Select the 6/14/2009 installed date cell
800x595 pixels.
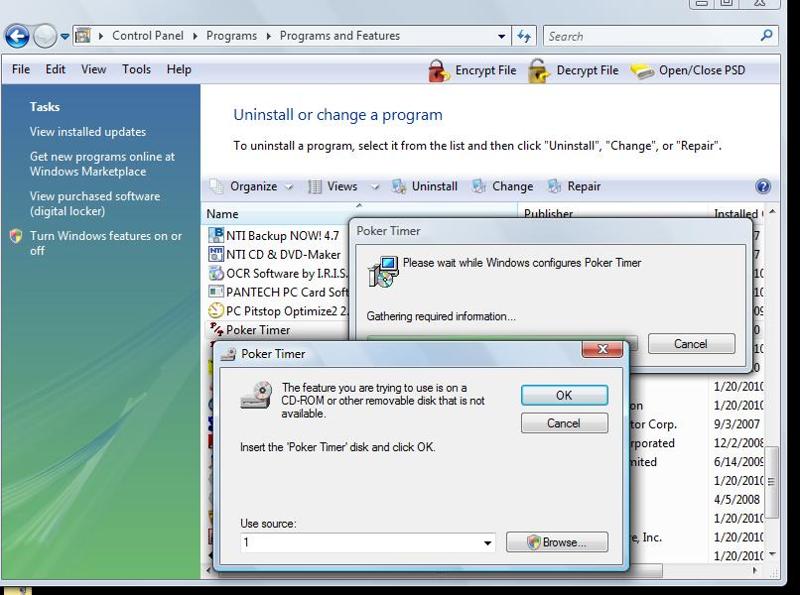[x=738, y=462]
